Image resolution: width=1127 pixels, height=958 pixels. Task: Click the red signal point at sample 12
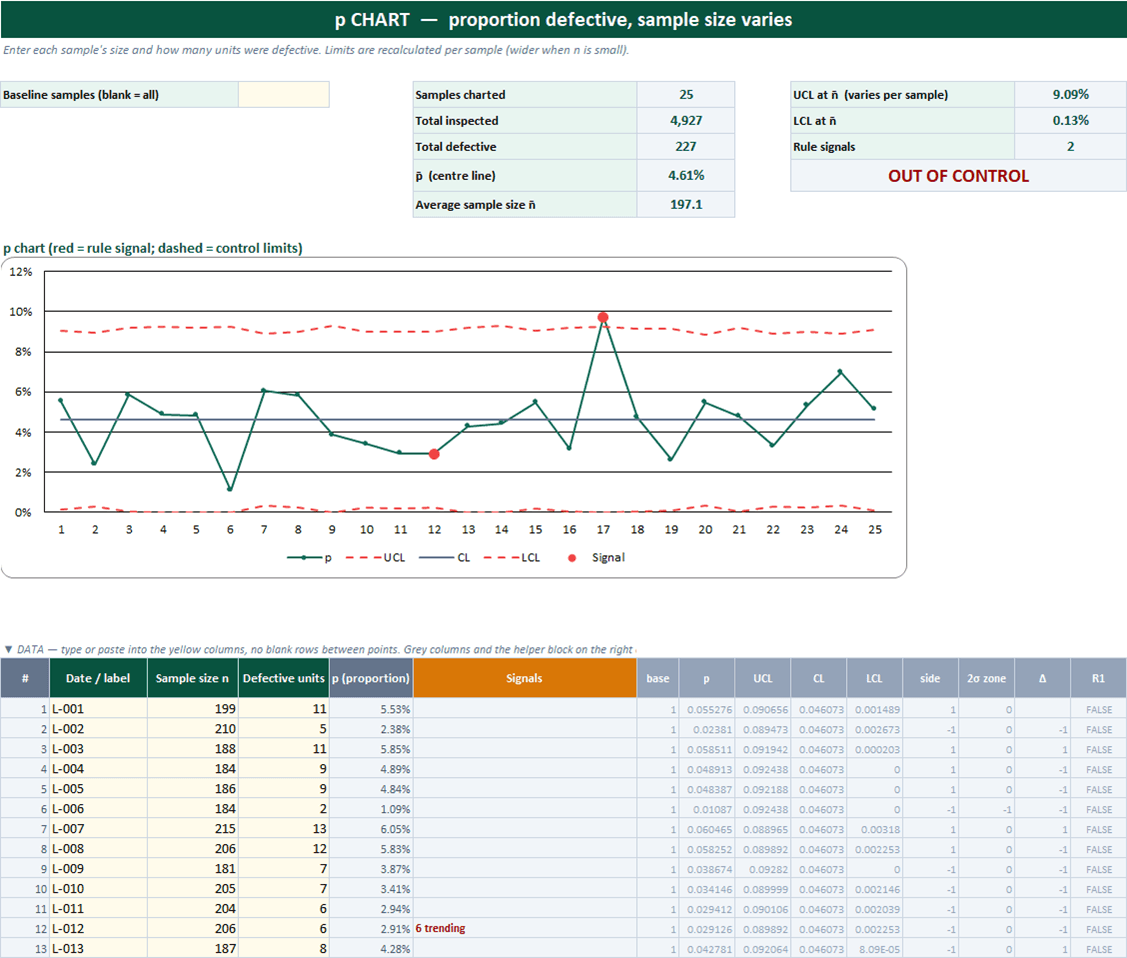click(x=434, y=454)
